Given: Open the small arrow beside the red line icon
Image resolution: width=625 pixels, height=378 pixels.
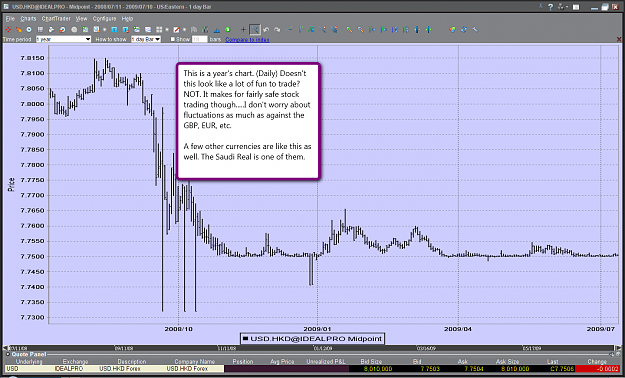Looking at the screenshot, I should pos(184,30).
